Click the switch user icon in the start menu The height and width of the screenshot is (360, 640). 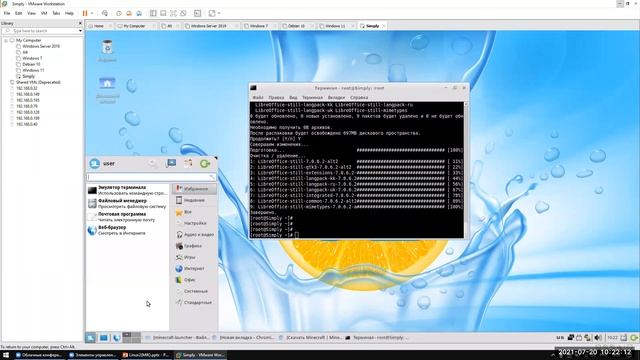pyautogui.click(x=188, y=164)
